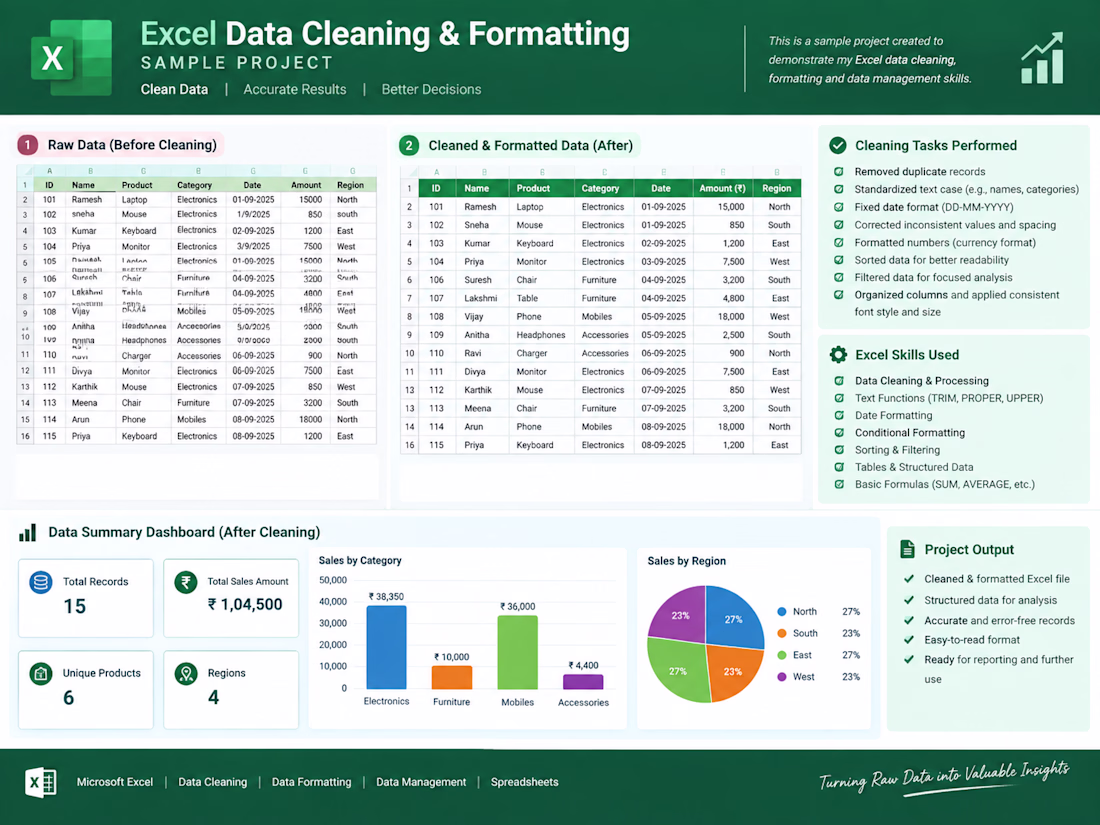Click the Sales by Region chart title
The image size is (1100, 825).
(x=686, y=561)
